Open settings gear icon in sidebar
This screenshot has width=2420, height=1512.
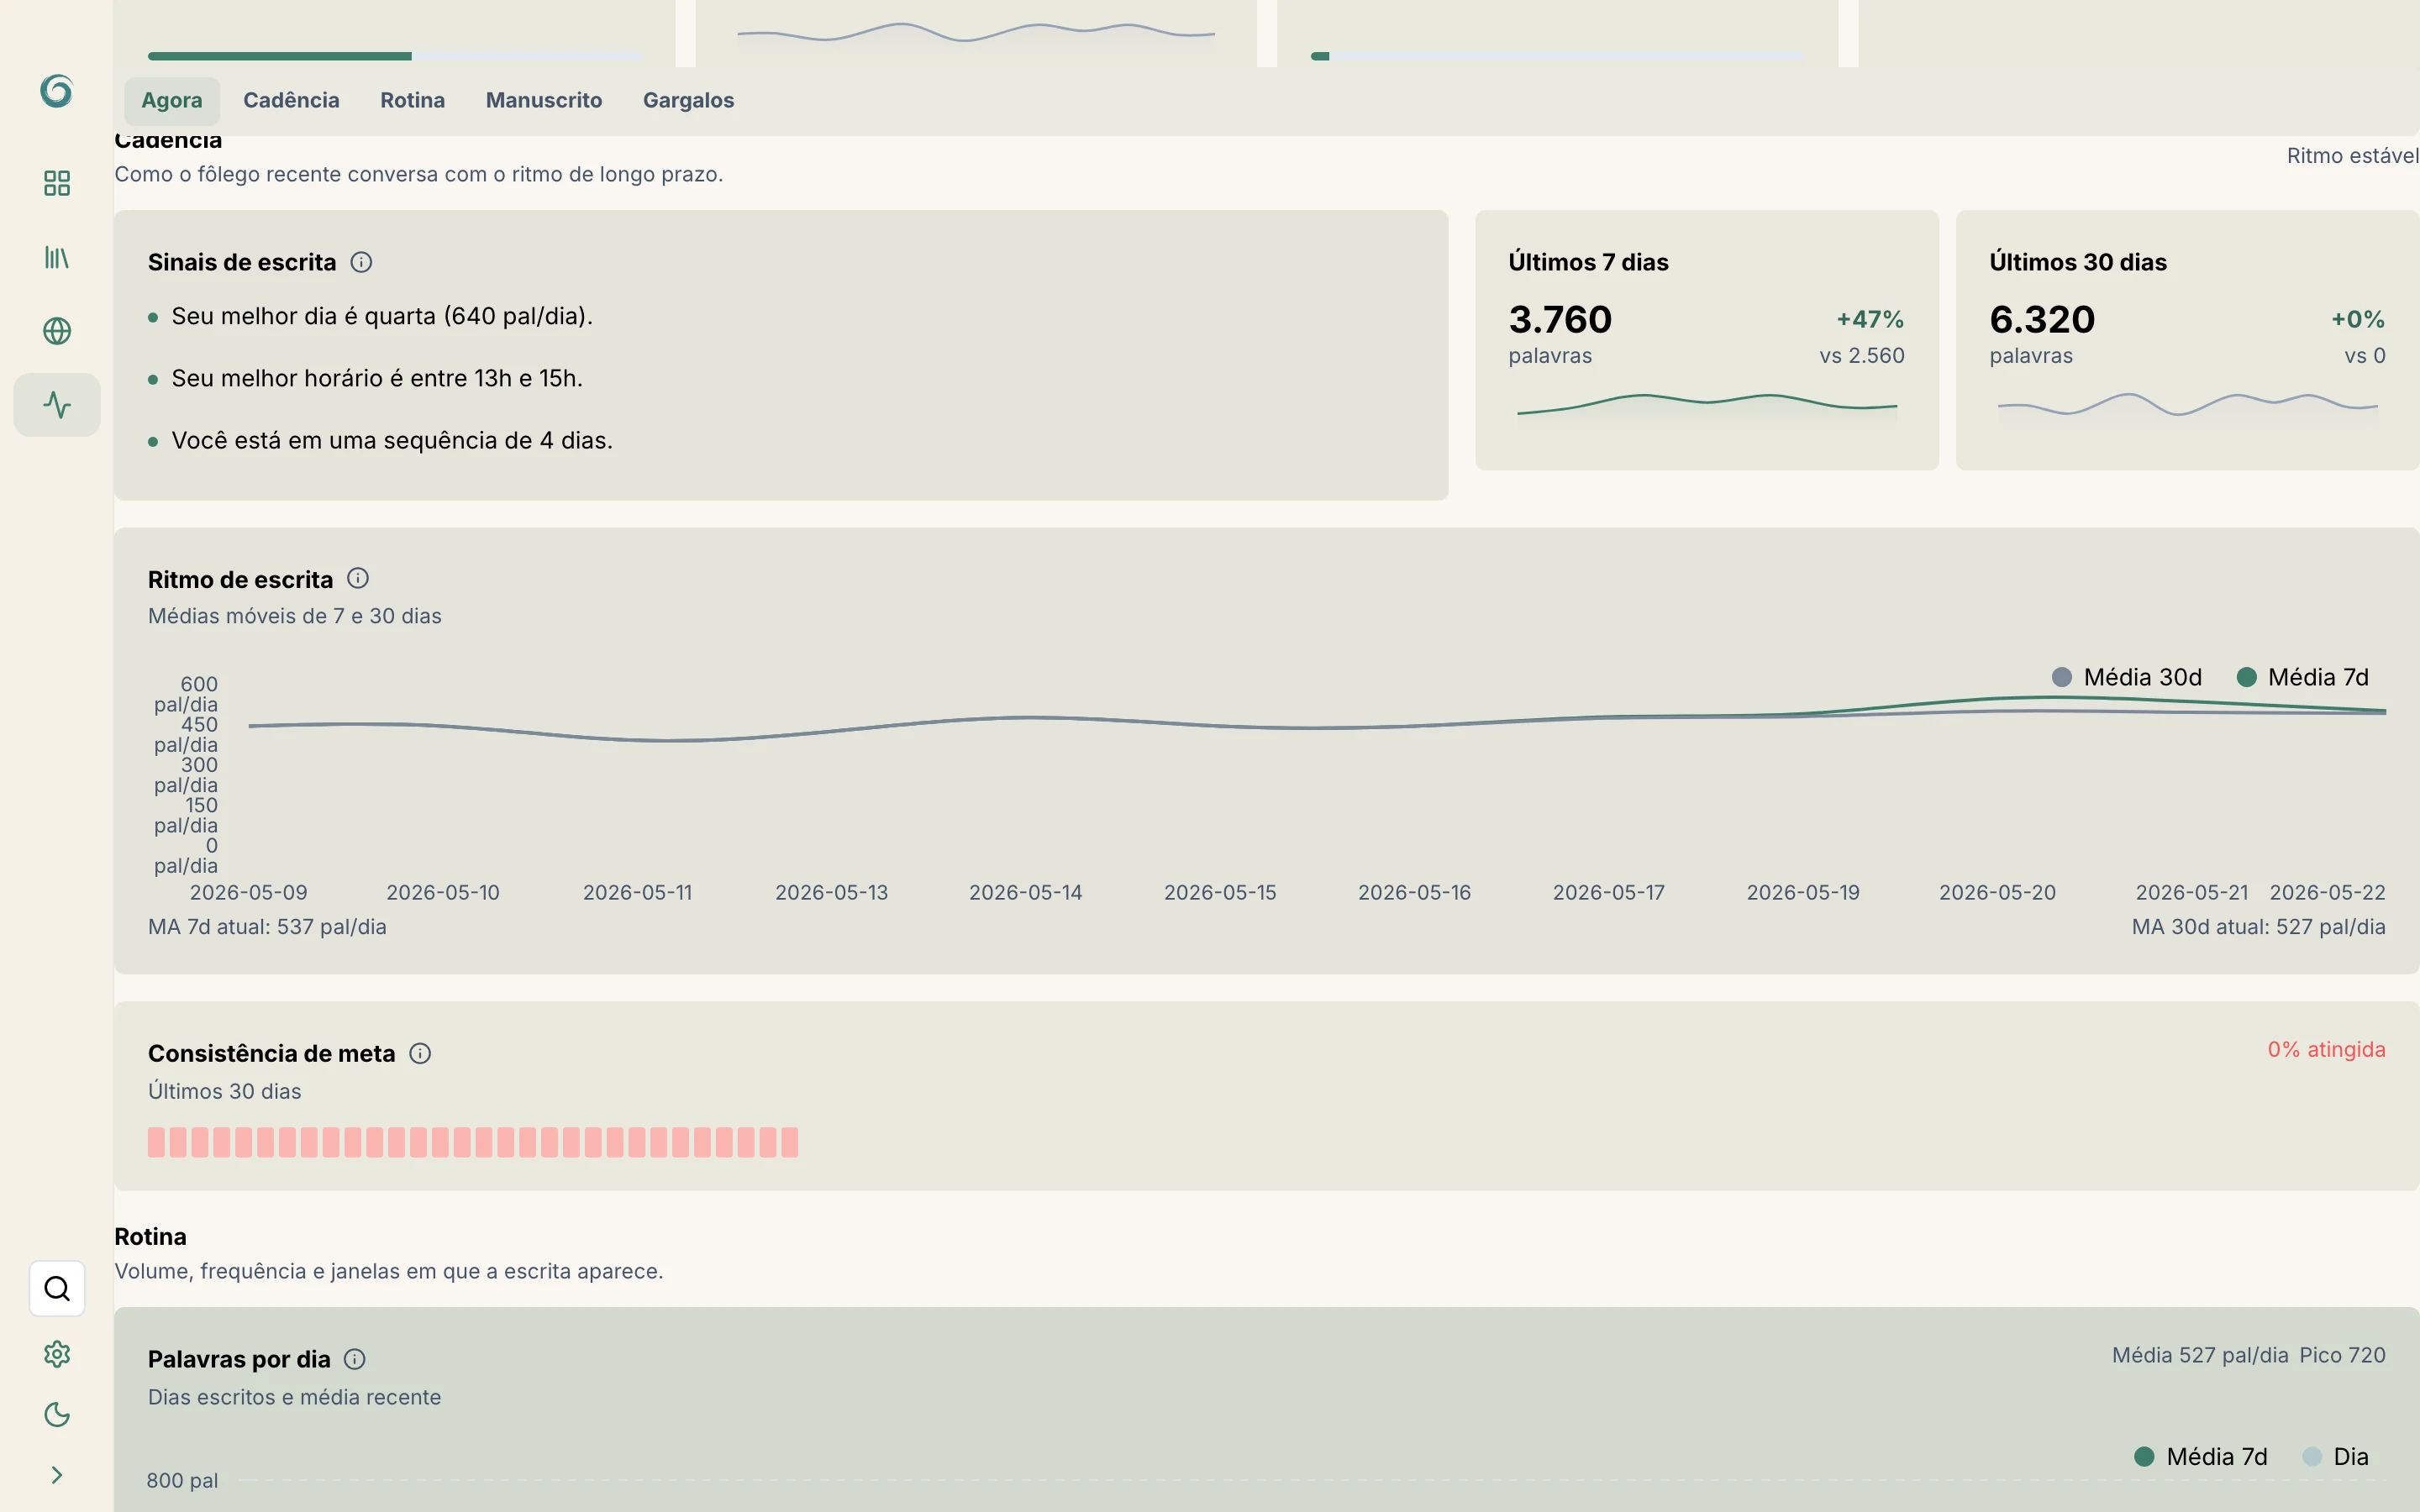pyautogui.click(x=57, y=1354)
